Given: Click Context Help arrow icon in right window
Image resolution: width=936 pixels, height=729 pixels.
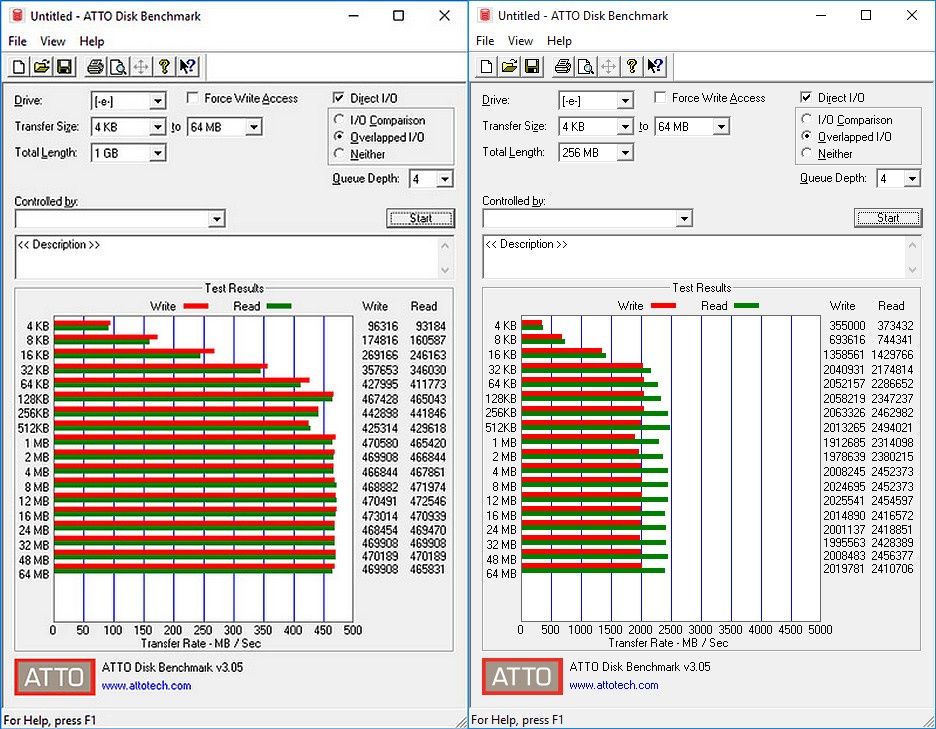Looking at the screenshot, I should pyautogui.click(x=655, y=66).
